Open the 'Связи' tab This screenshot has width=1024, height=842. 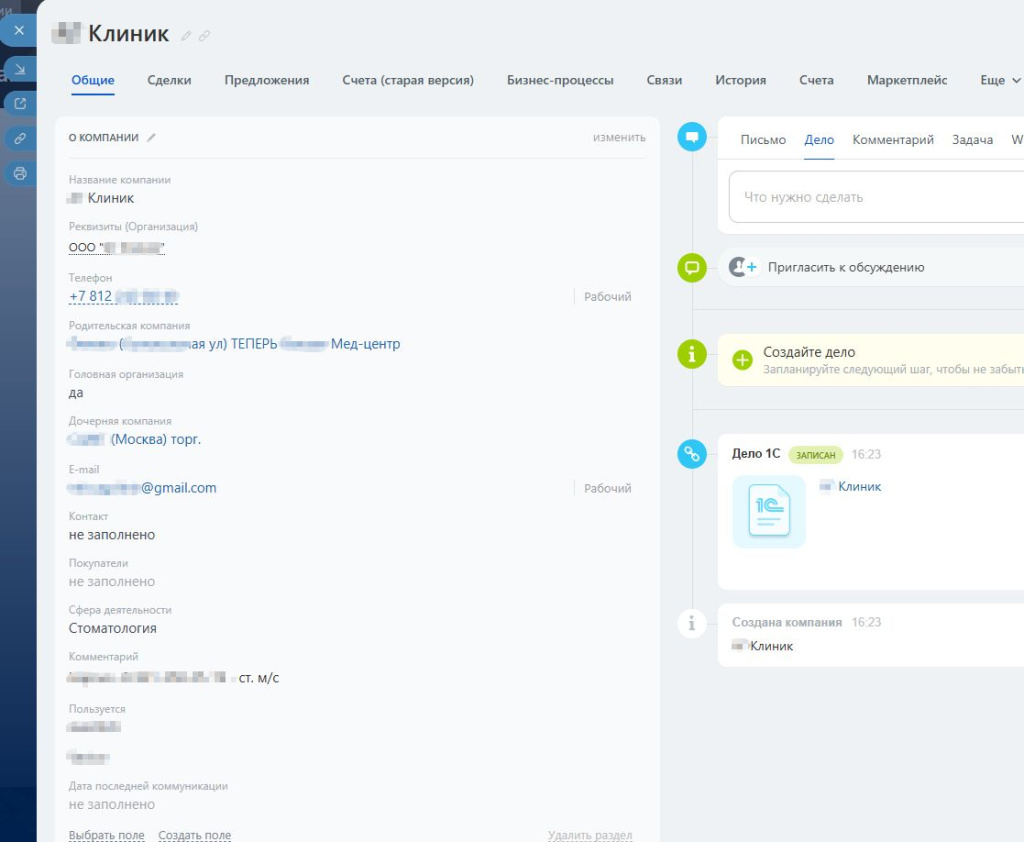[664, 80]
